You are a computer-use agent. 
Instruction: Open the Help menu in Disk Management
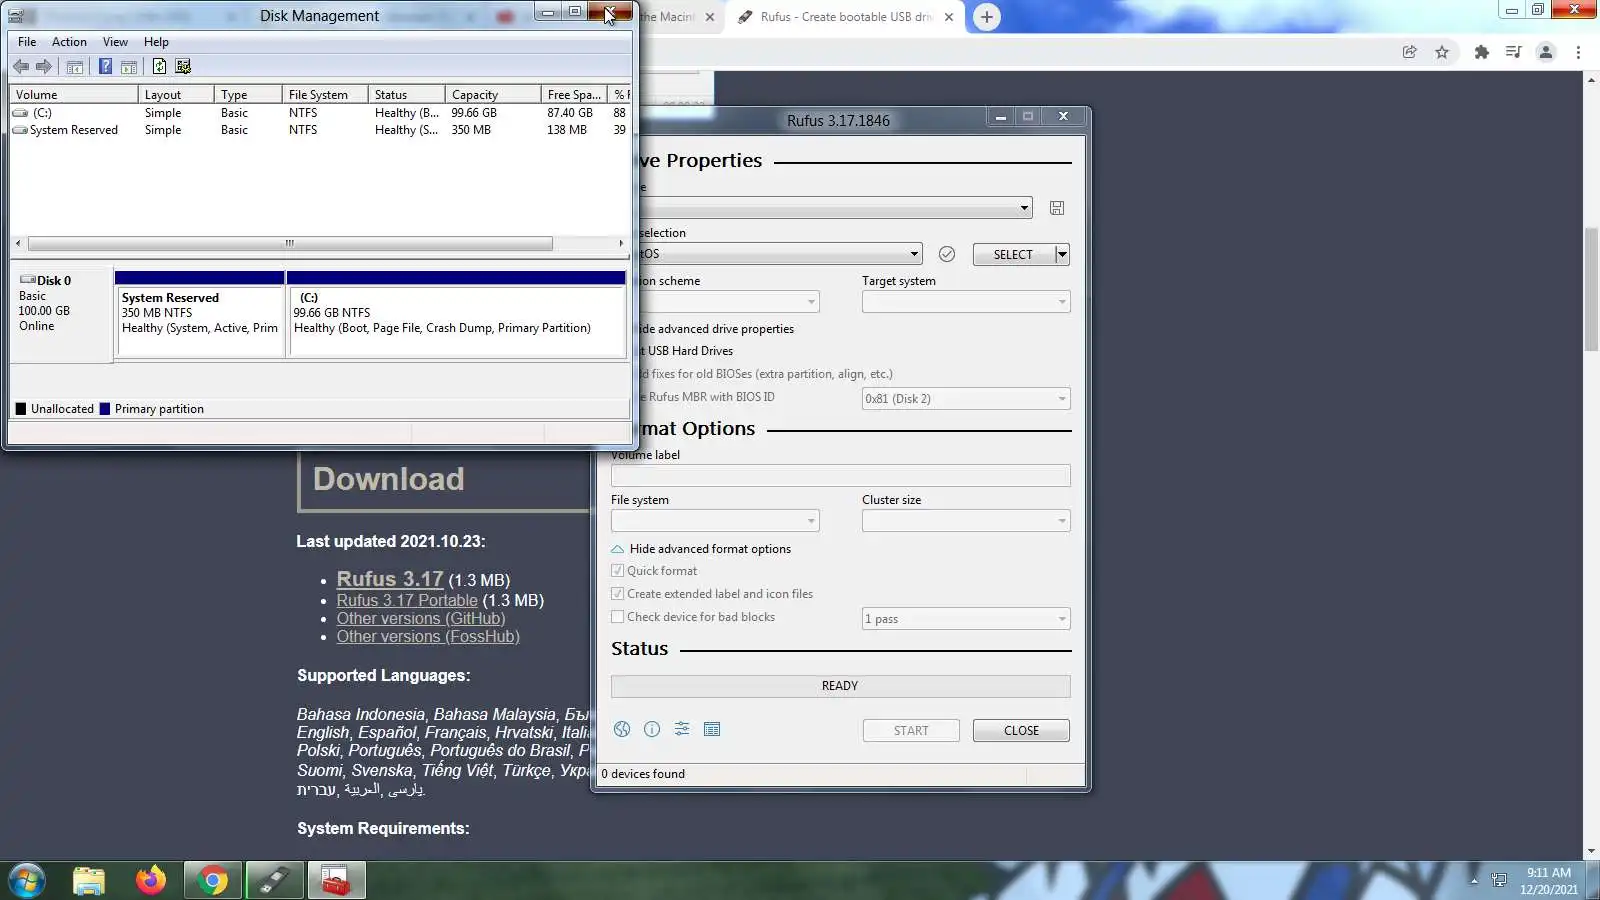point(156,42)
